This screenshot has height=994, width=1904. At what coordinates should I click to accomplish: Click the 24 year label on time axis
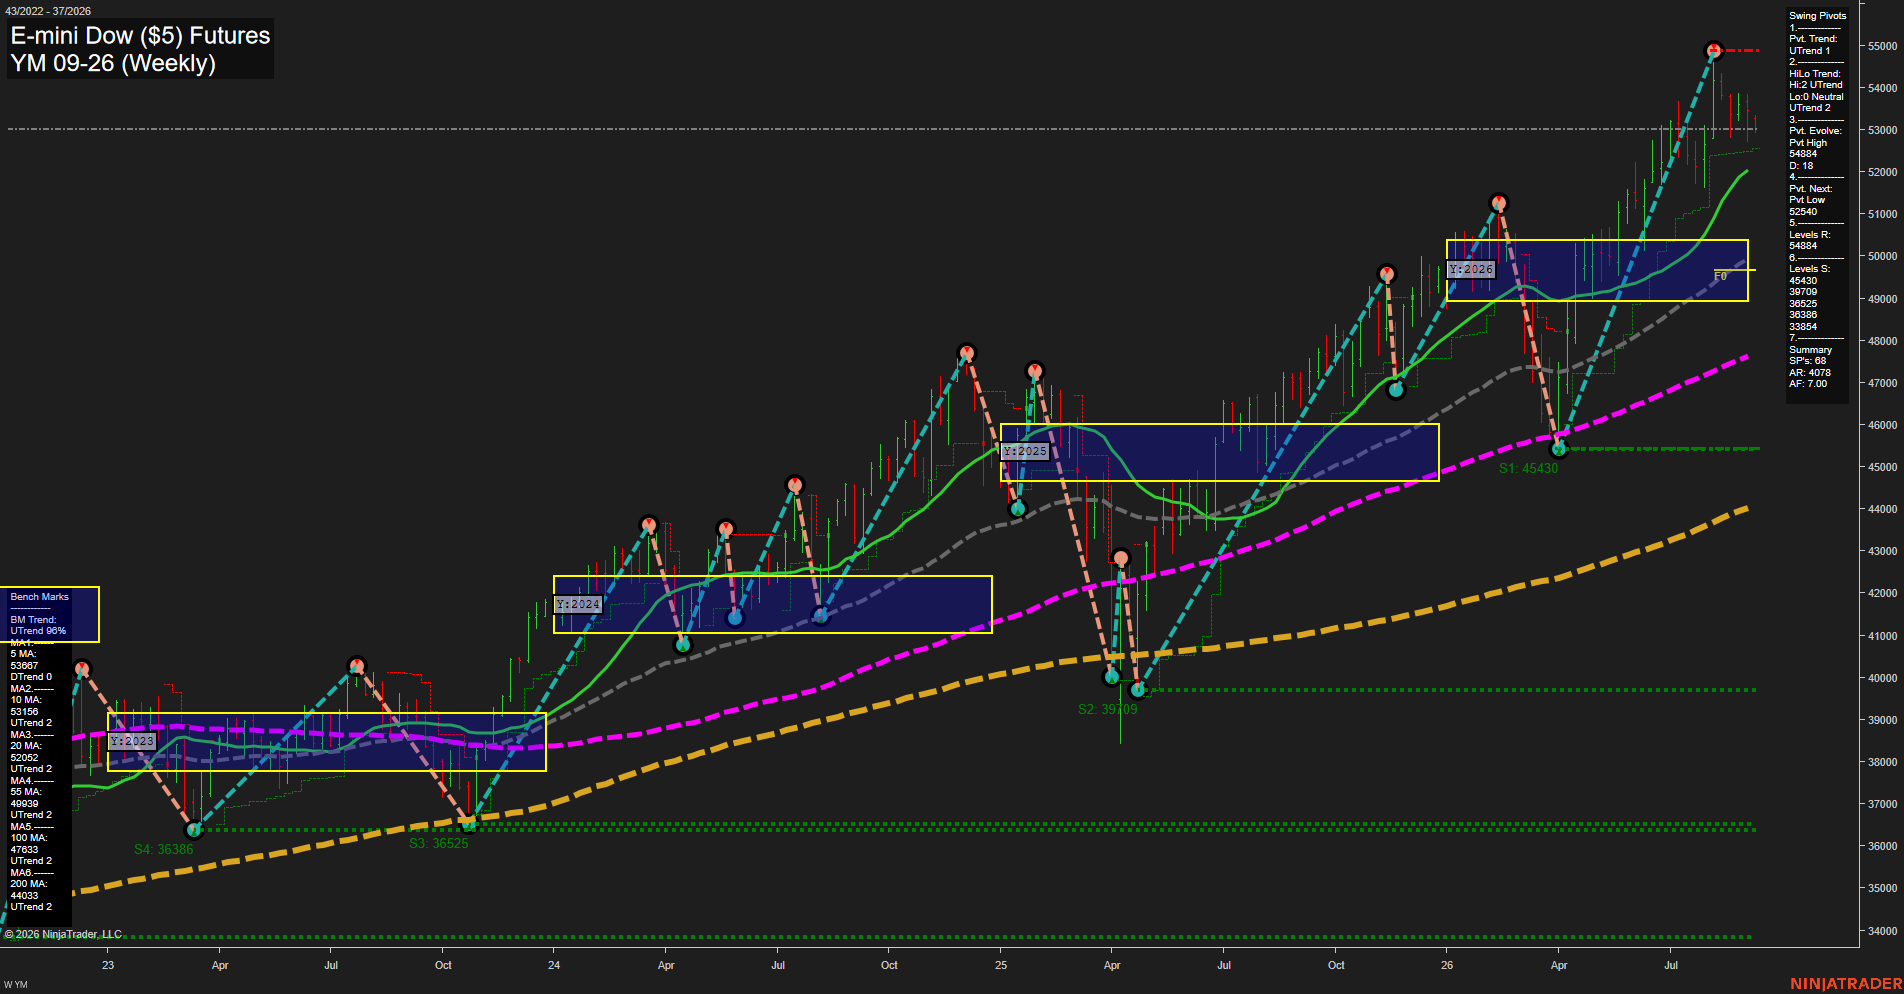pyautogui.click(x=554, y=965)
